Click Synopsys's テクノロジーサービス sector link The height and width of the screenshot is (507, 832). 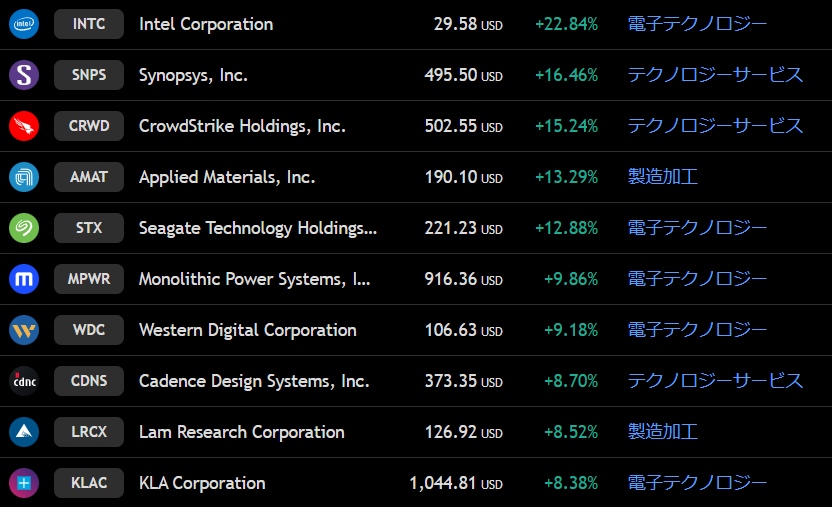pyautogui.click(x=715, y=75)
